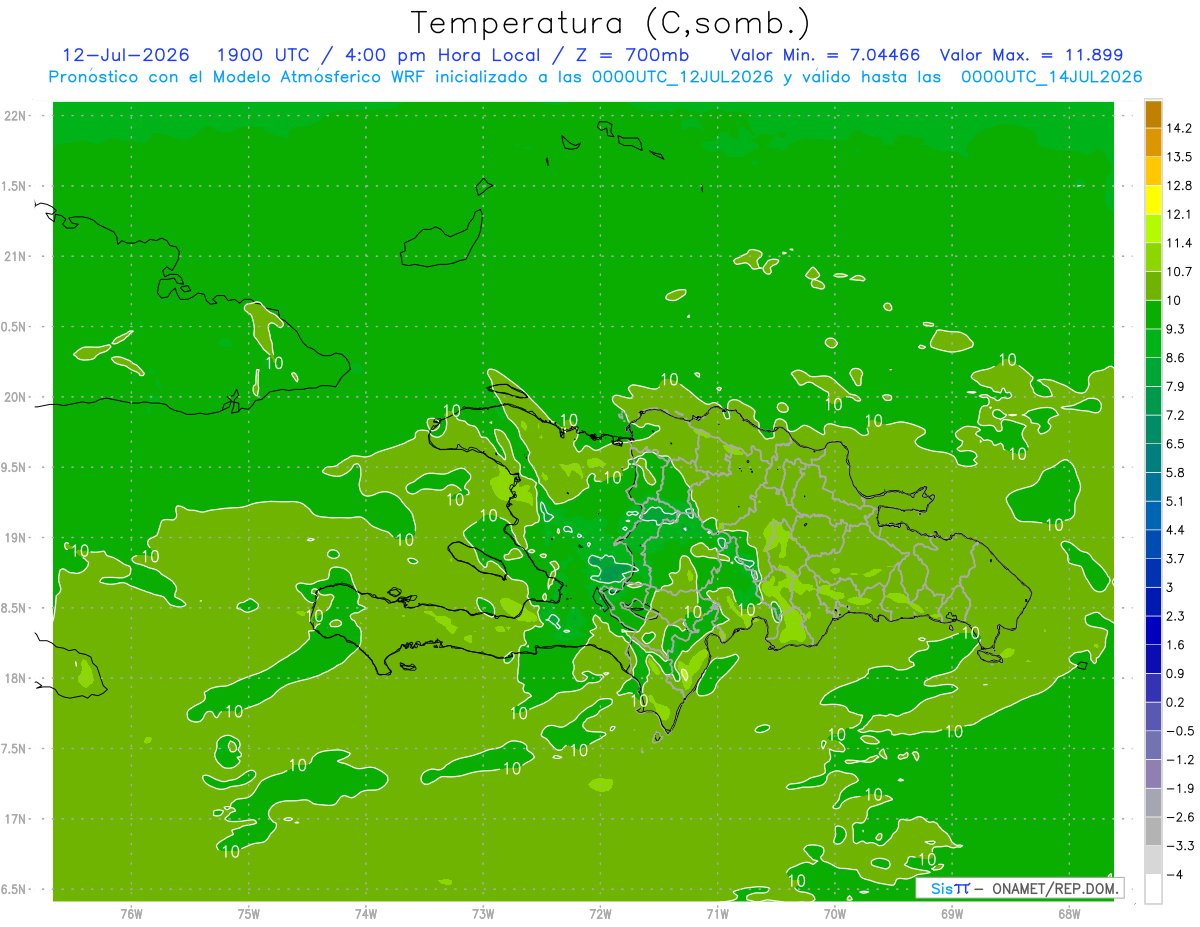Click the 70W longitude axis label
Viewport: 1200px width, 927px height.
tap(835, 914)
